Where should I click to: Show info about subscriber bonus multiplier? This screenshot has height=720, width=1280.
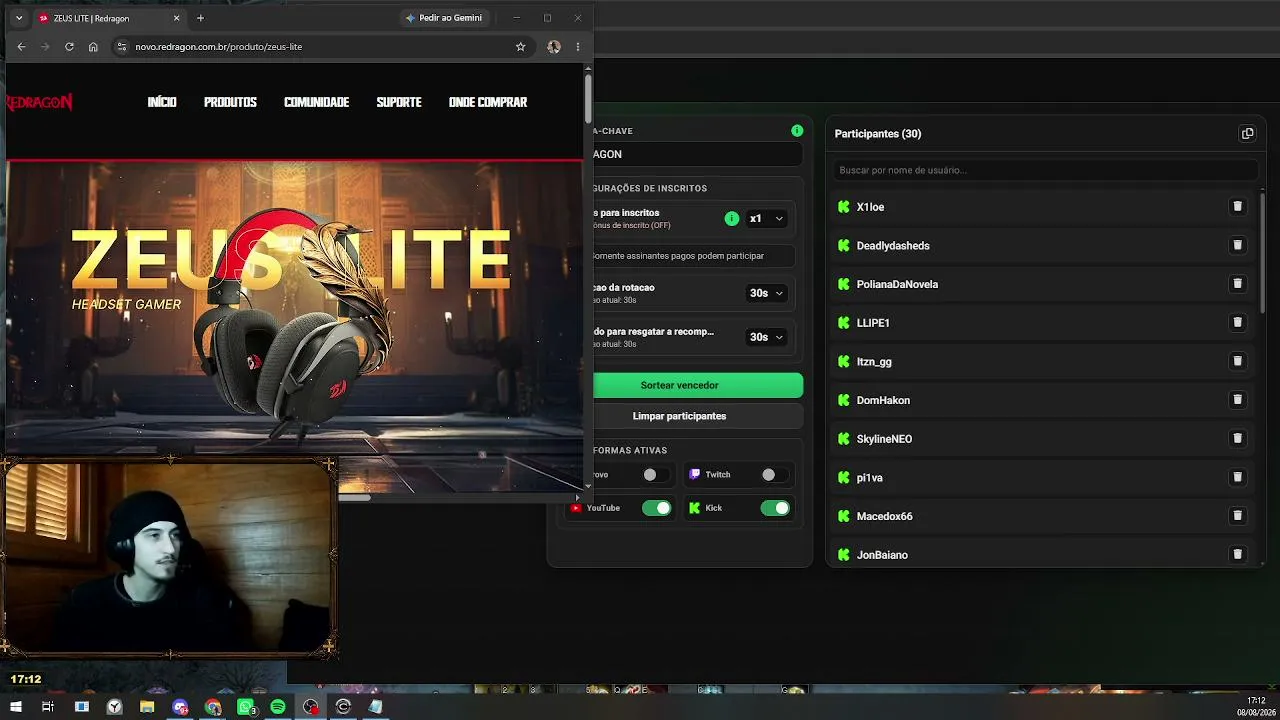click(x=732, y=218)
